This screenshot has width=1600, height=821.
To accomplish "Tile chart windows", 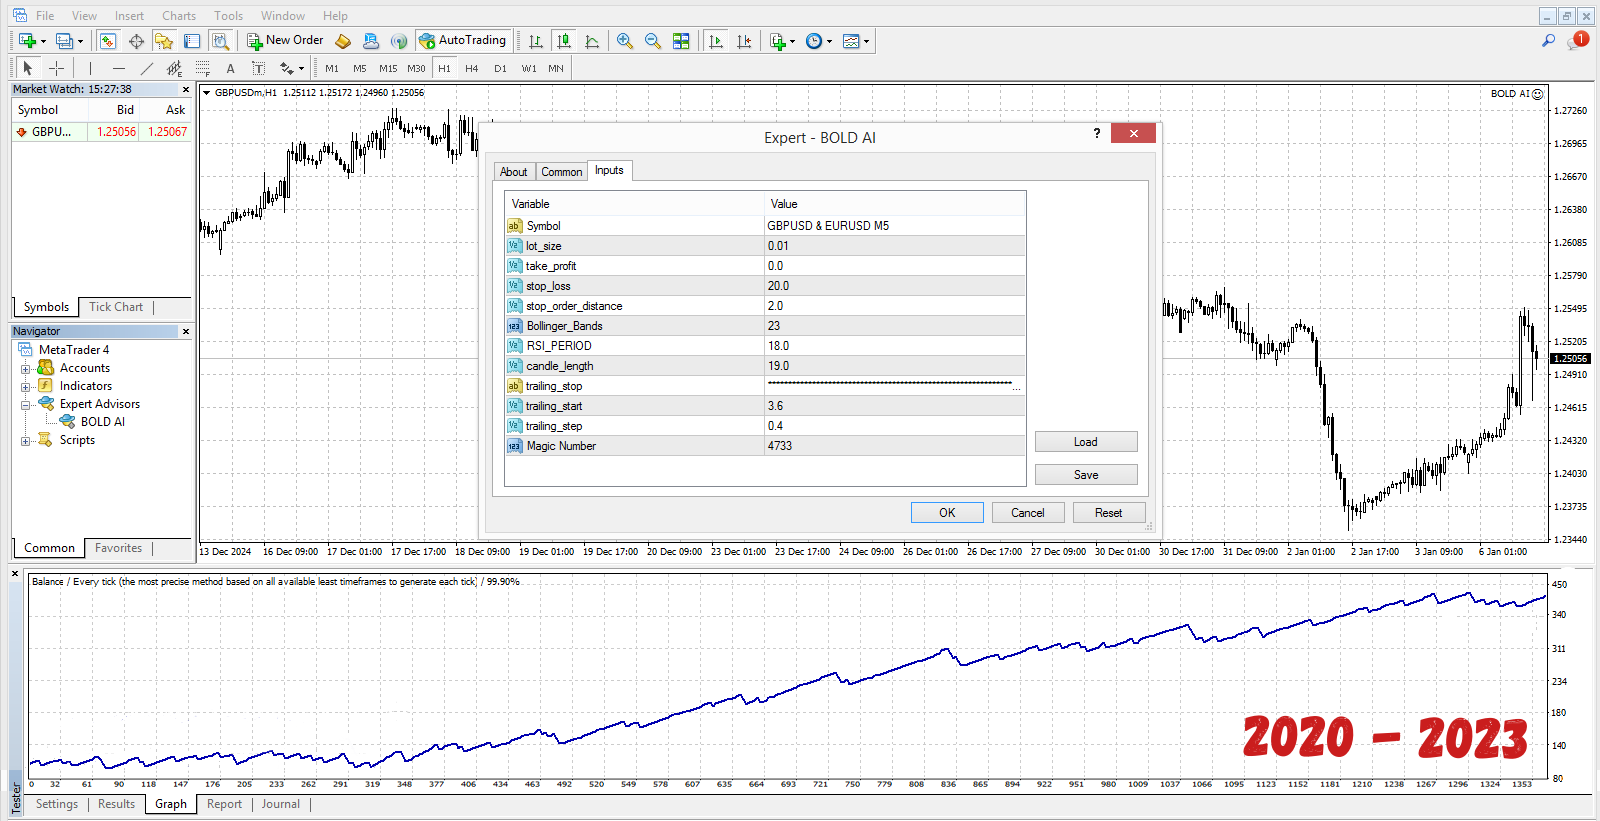I will pyautogui.click(x=681, y=41).
